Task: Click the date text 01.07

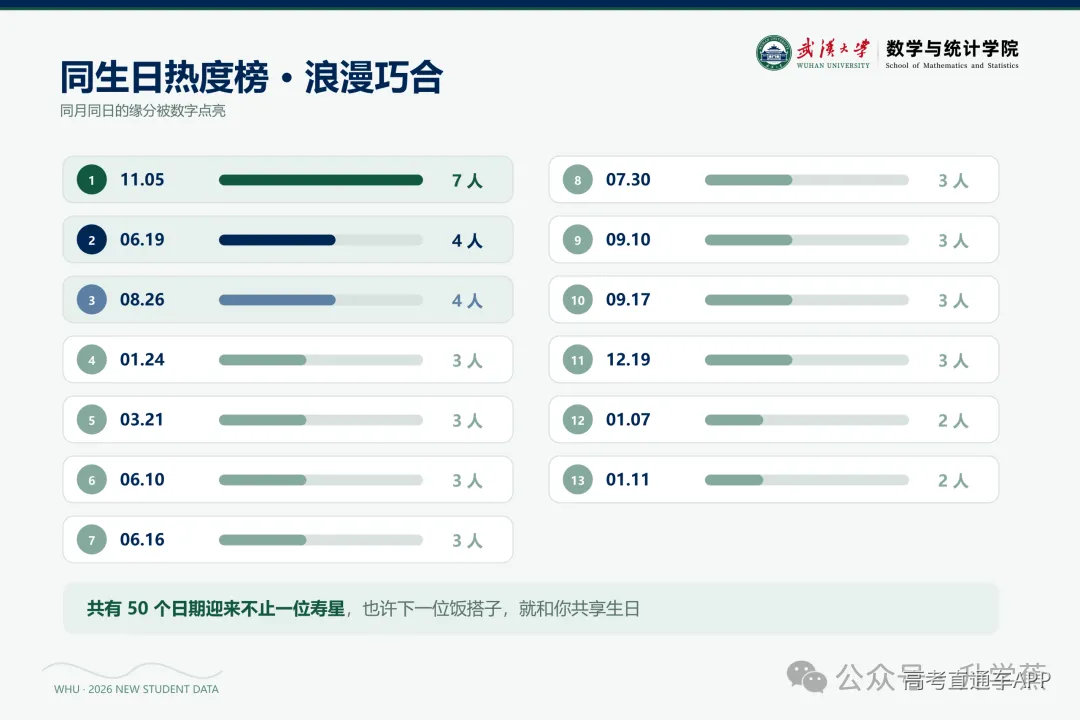Action: [628, 420]
